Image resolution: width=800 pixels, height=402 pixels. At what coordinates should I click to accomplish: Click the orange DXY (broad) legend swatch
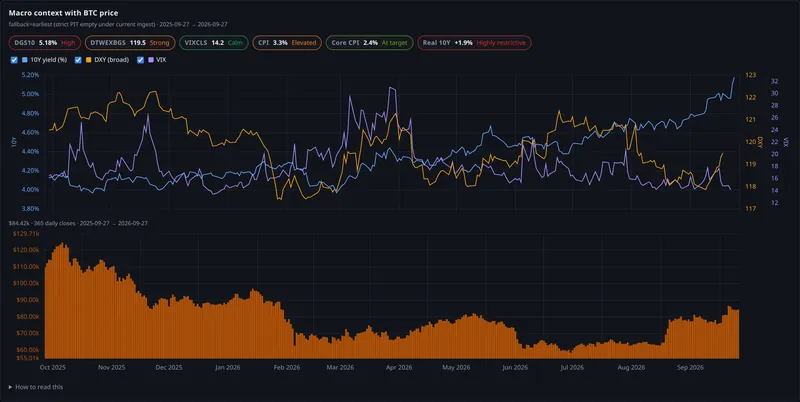coord(89,60)
